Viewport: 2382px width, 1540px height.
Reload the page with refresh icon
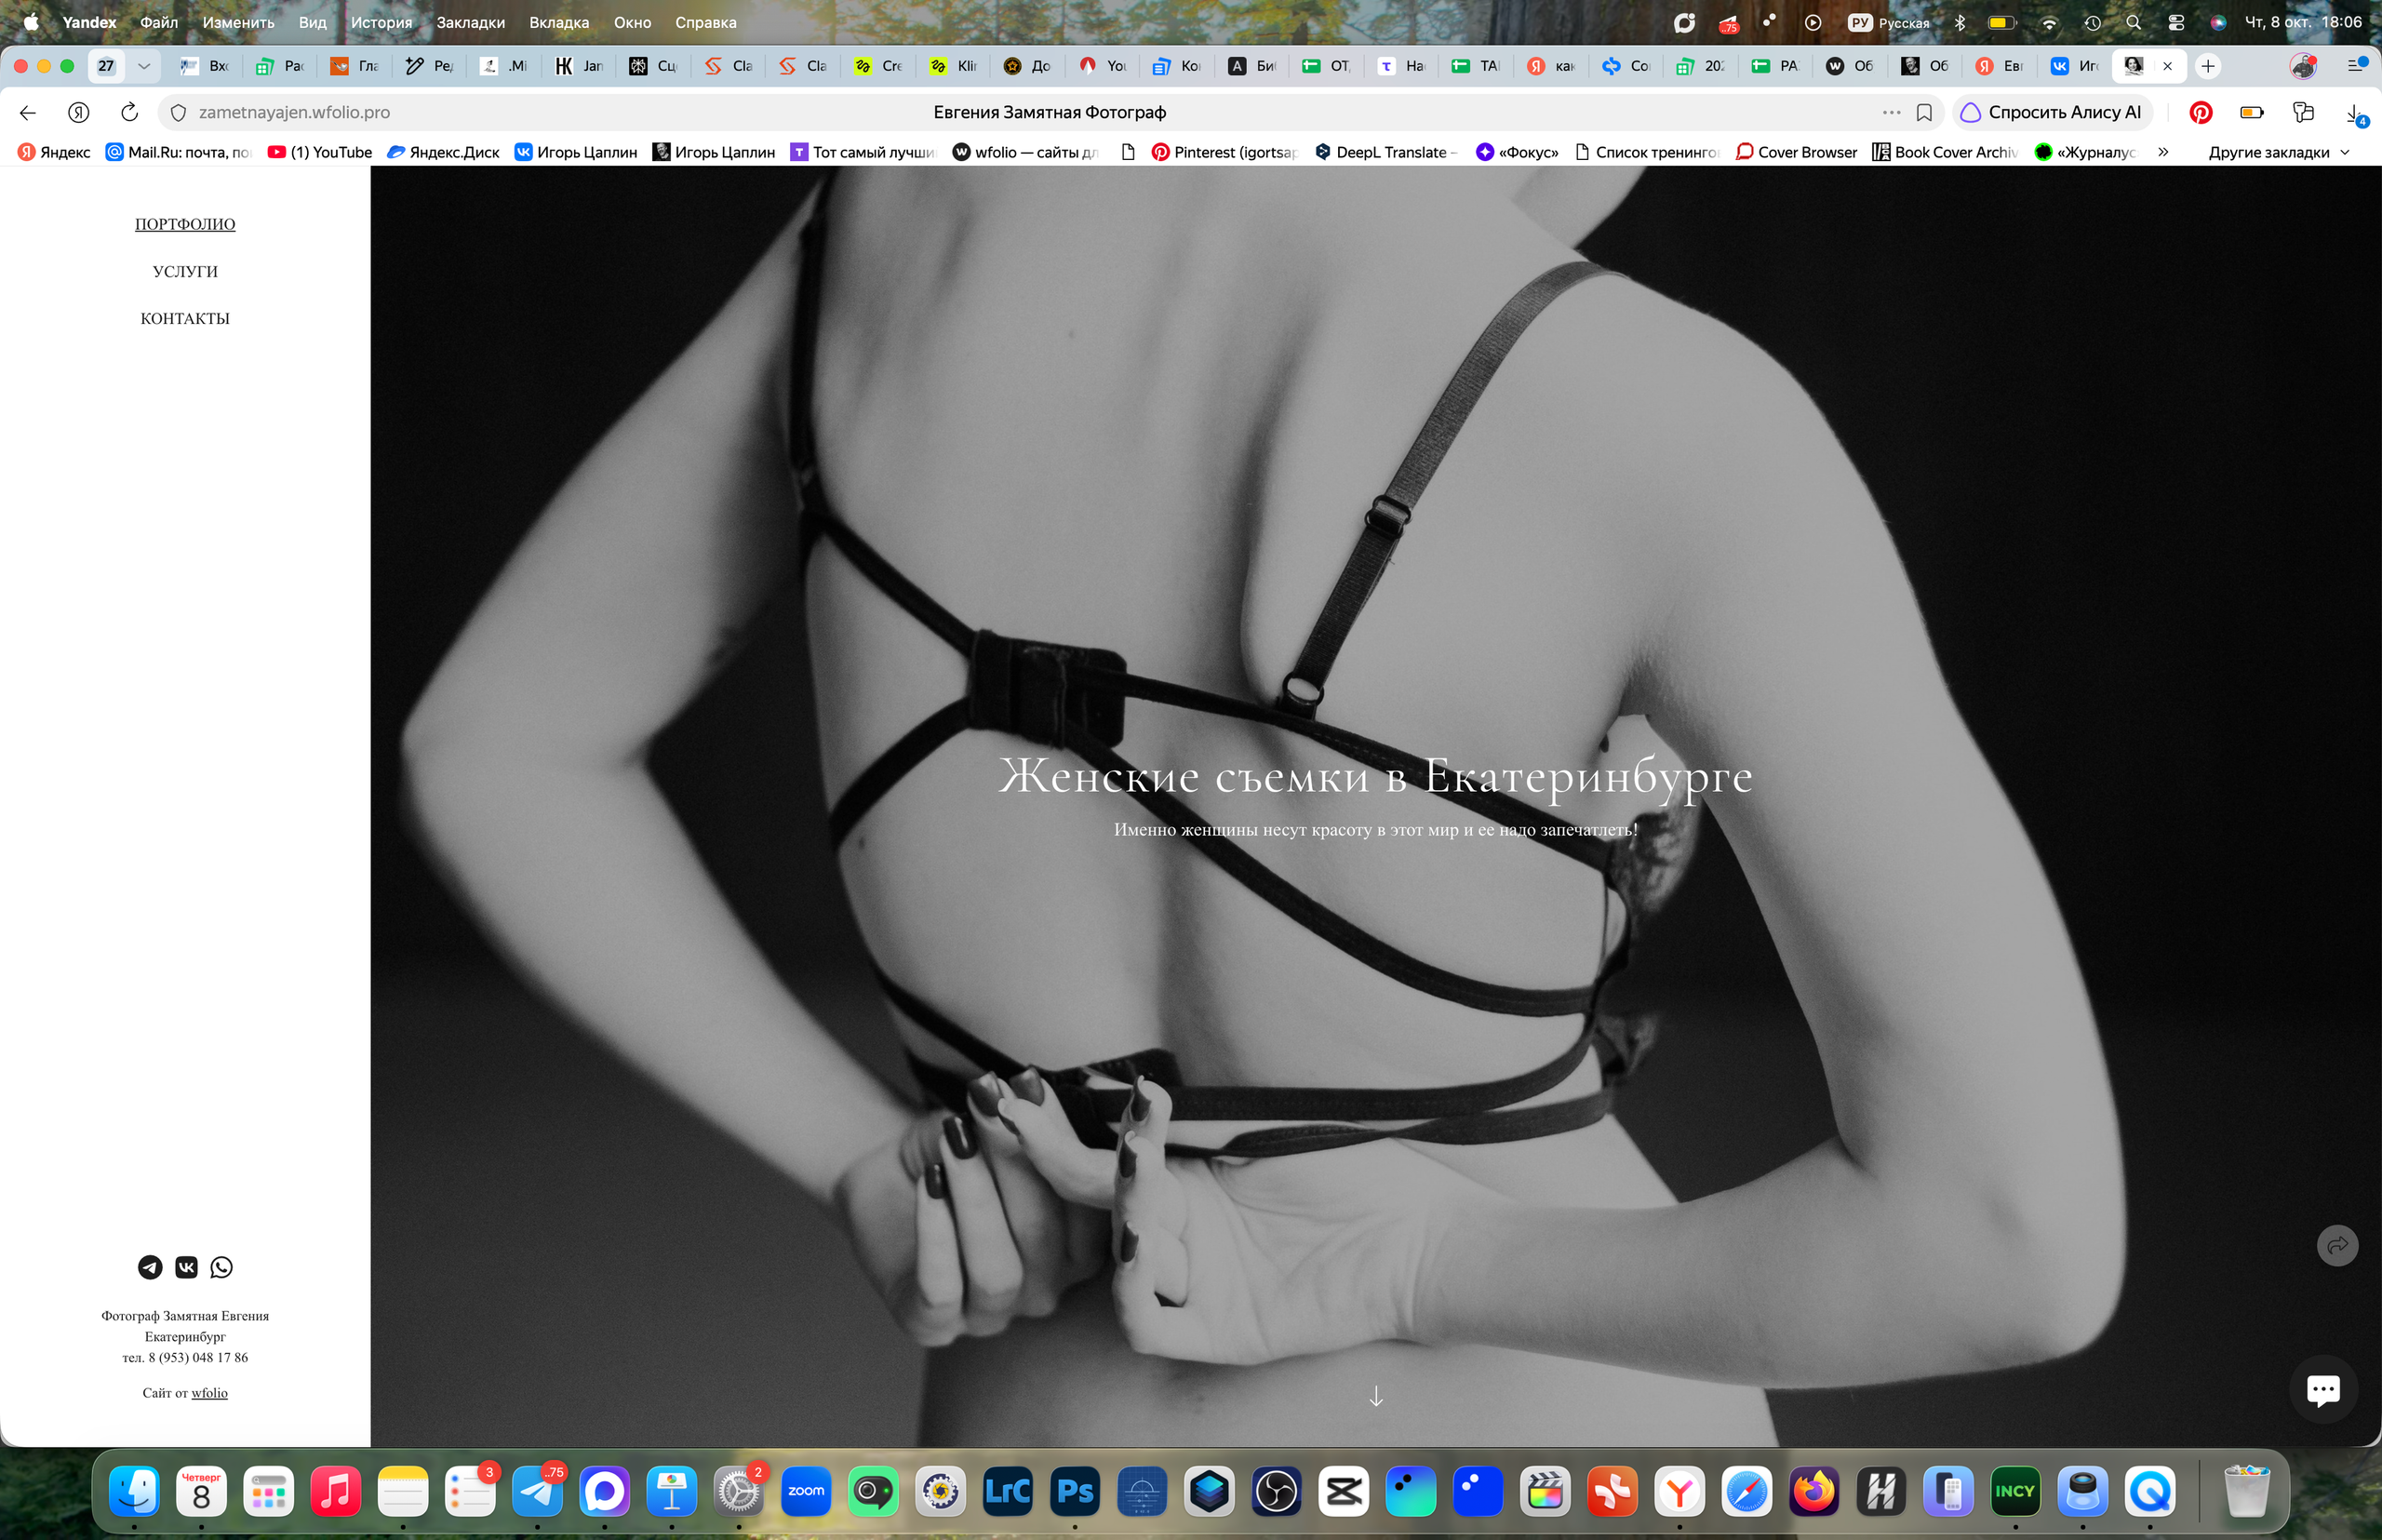(x=129, y=112)
